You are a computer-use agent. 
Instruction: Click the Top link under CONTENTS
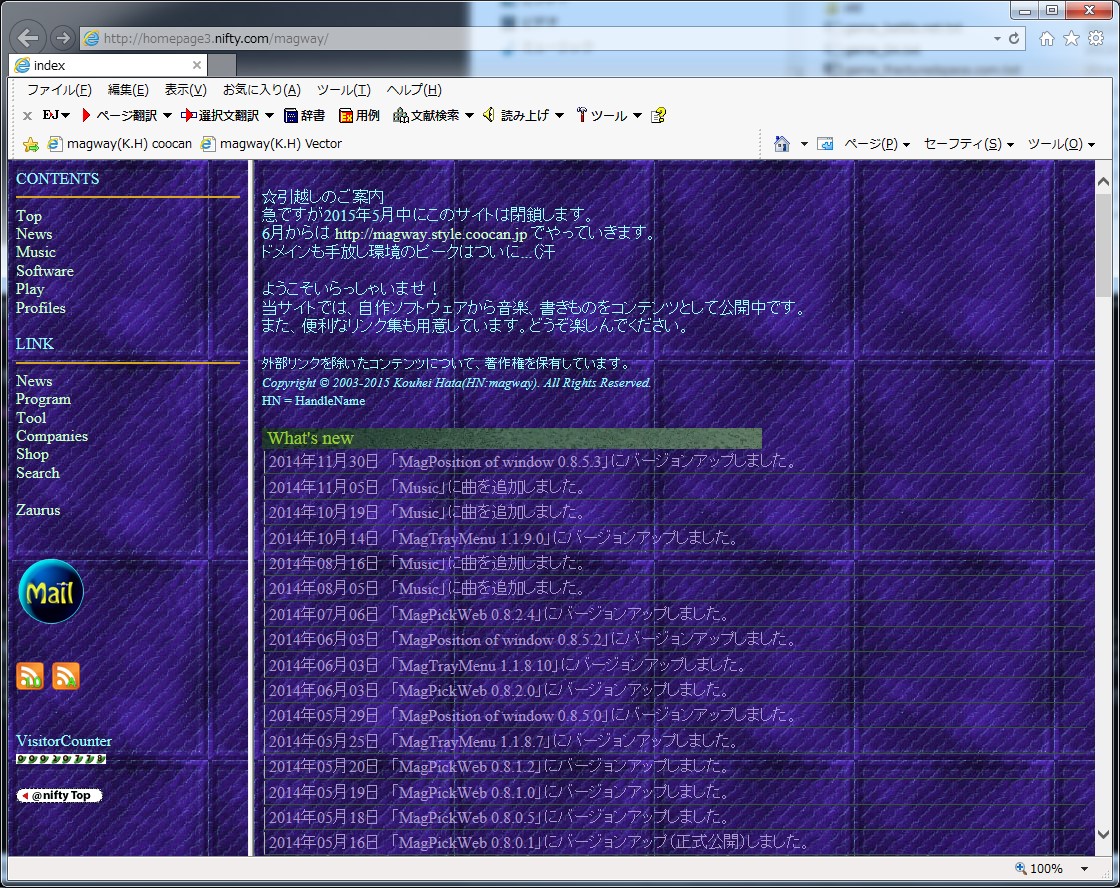coord(29,216)
